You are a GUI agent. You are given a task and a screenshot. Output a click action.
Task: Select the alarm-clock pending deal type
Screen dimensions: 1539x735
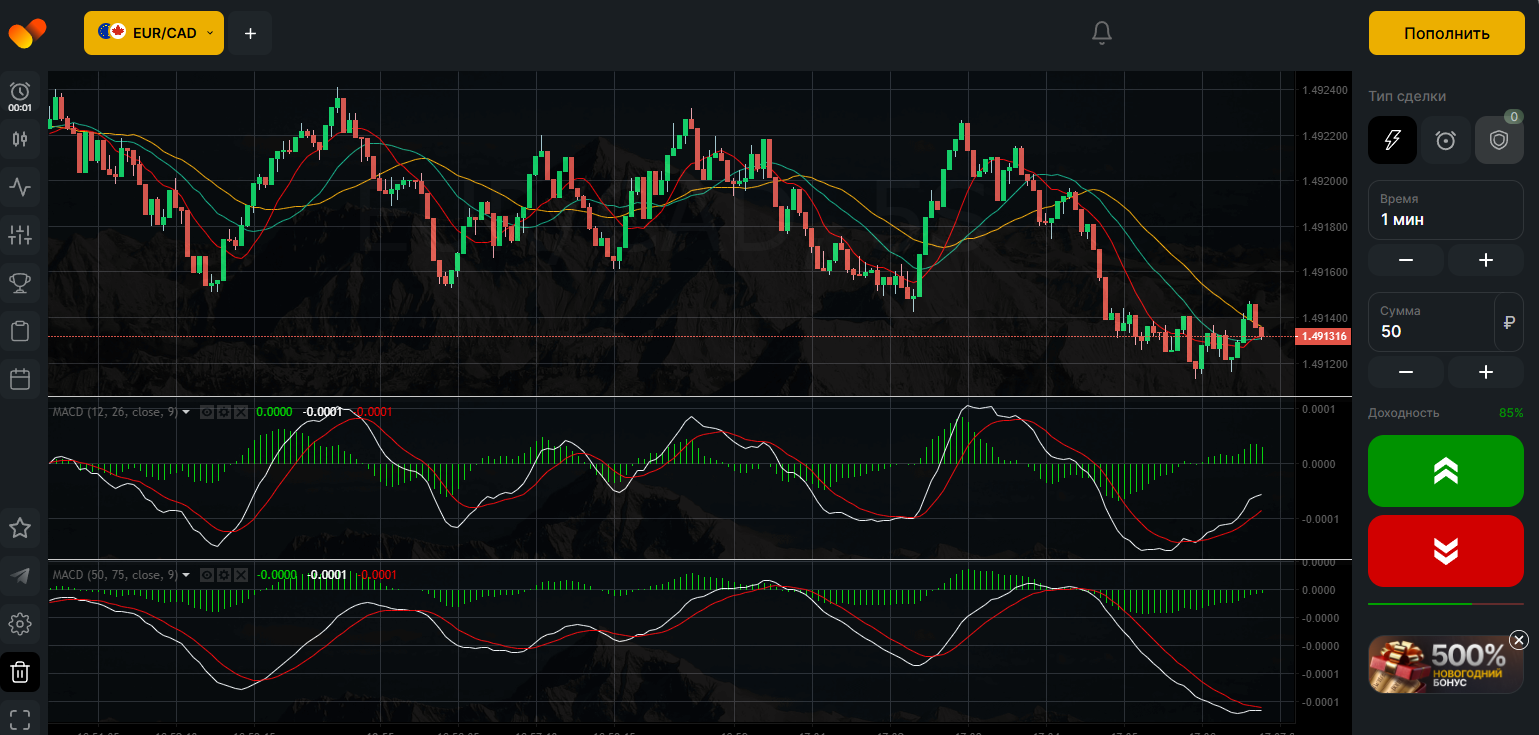tap(1445, 140)
